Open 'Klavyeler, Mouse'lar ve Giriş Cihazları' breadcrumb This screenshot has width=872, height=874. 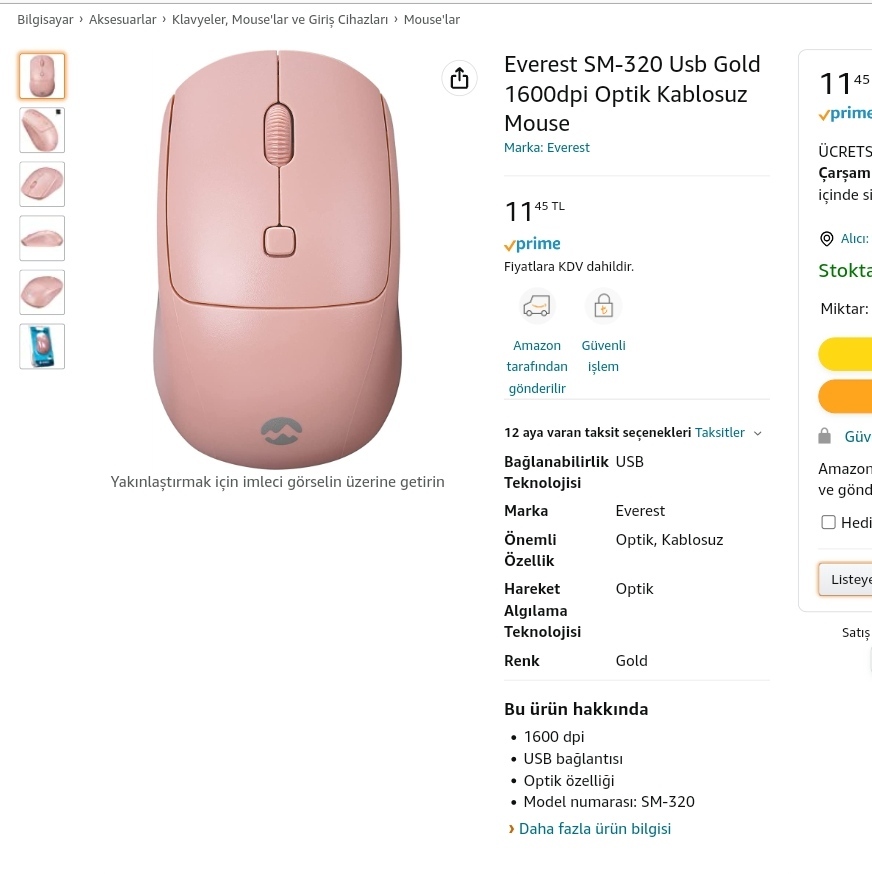point(280,20)
